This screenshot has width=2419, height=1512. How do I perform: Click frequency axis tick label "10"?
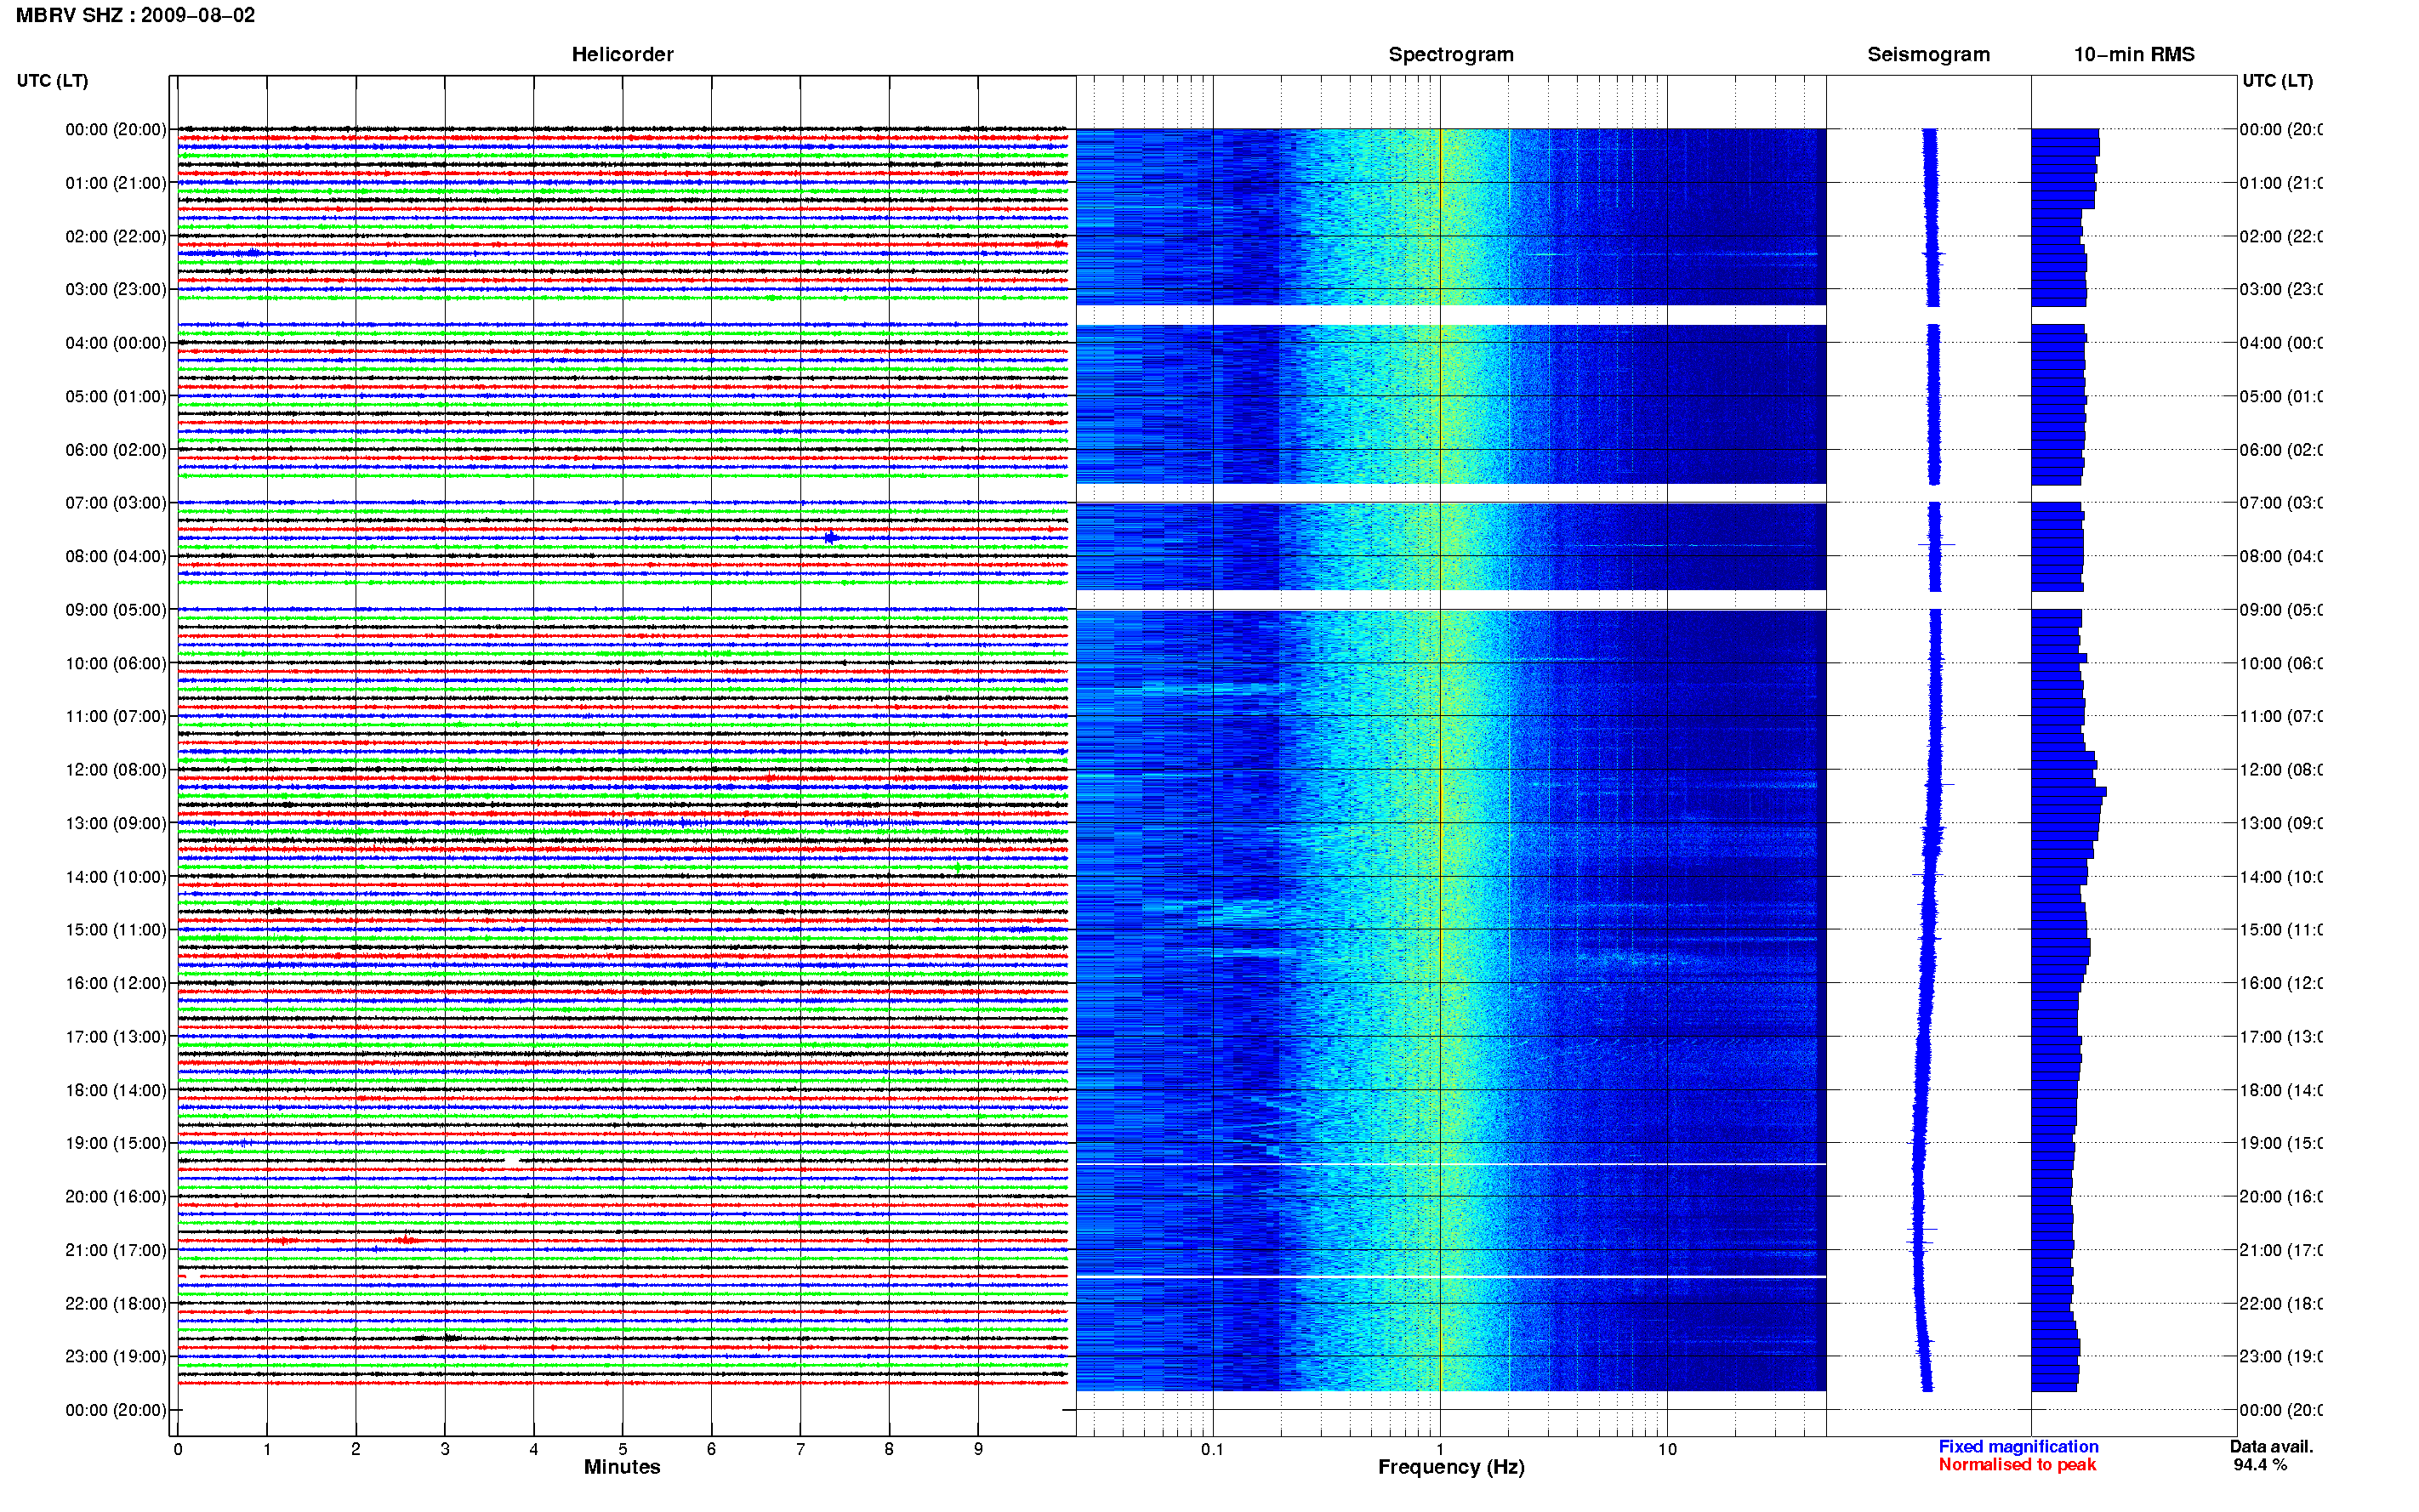pos(1666,1449)
